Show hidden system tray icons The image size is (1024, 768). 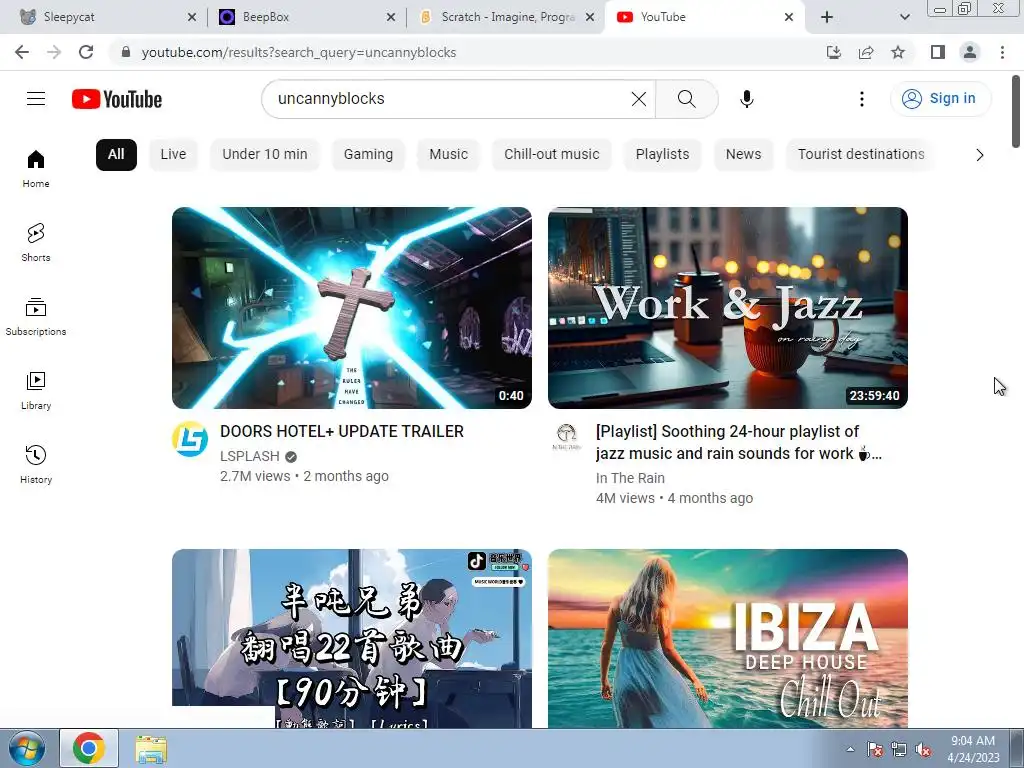(850, 749)
